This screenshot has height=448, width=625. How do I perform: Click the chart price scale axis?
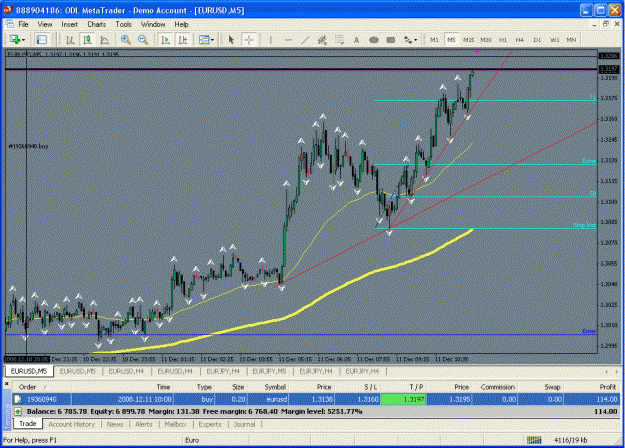pyautogui.click(x=609, y=201)
